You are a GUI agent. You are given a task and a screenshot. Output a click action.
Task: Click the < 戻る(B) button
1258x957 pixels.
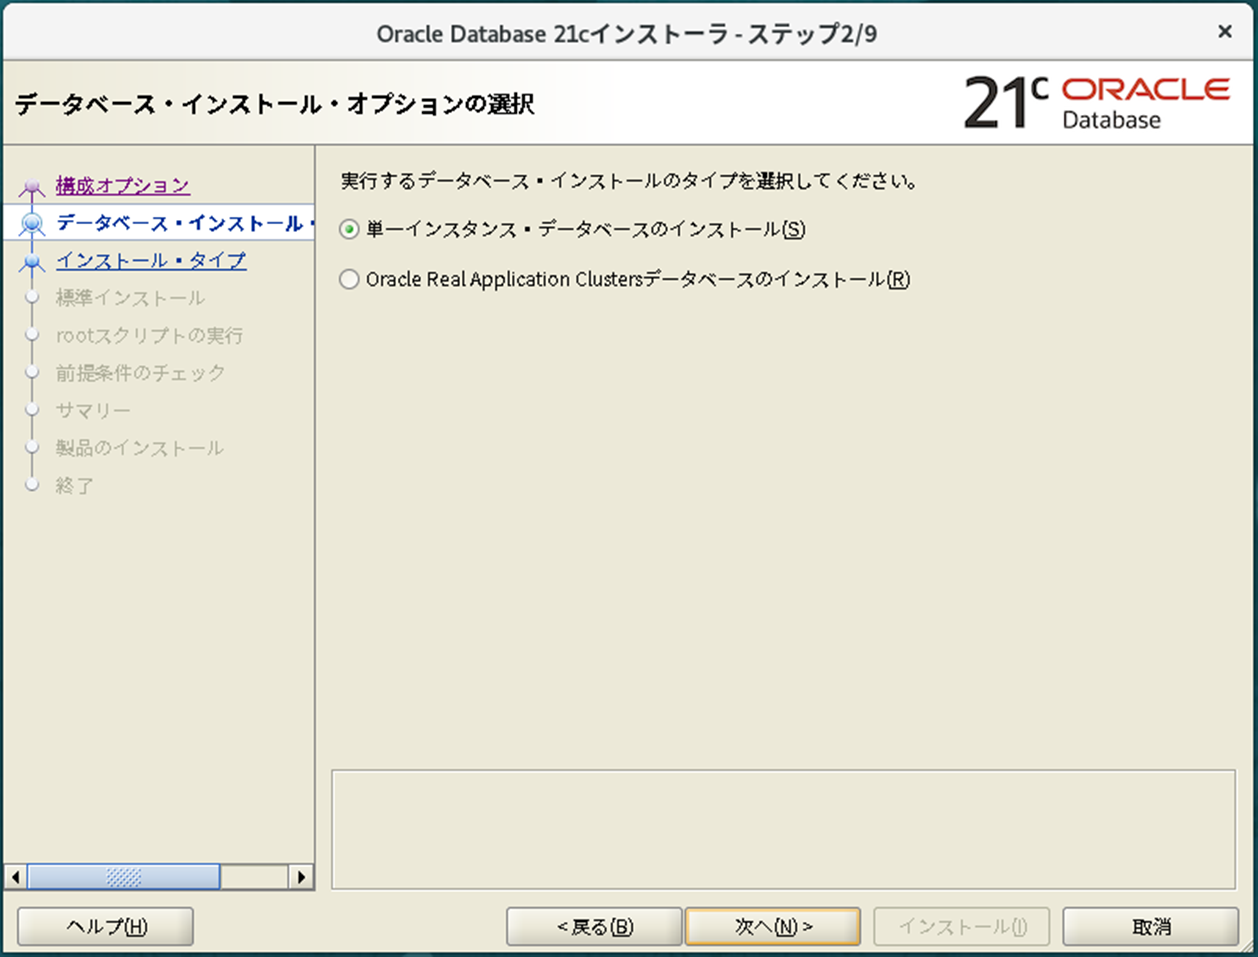tap(595, 927)
